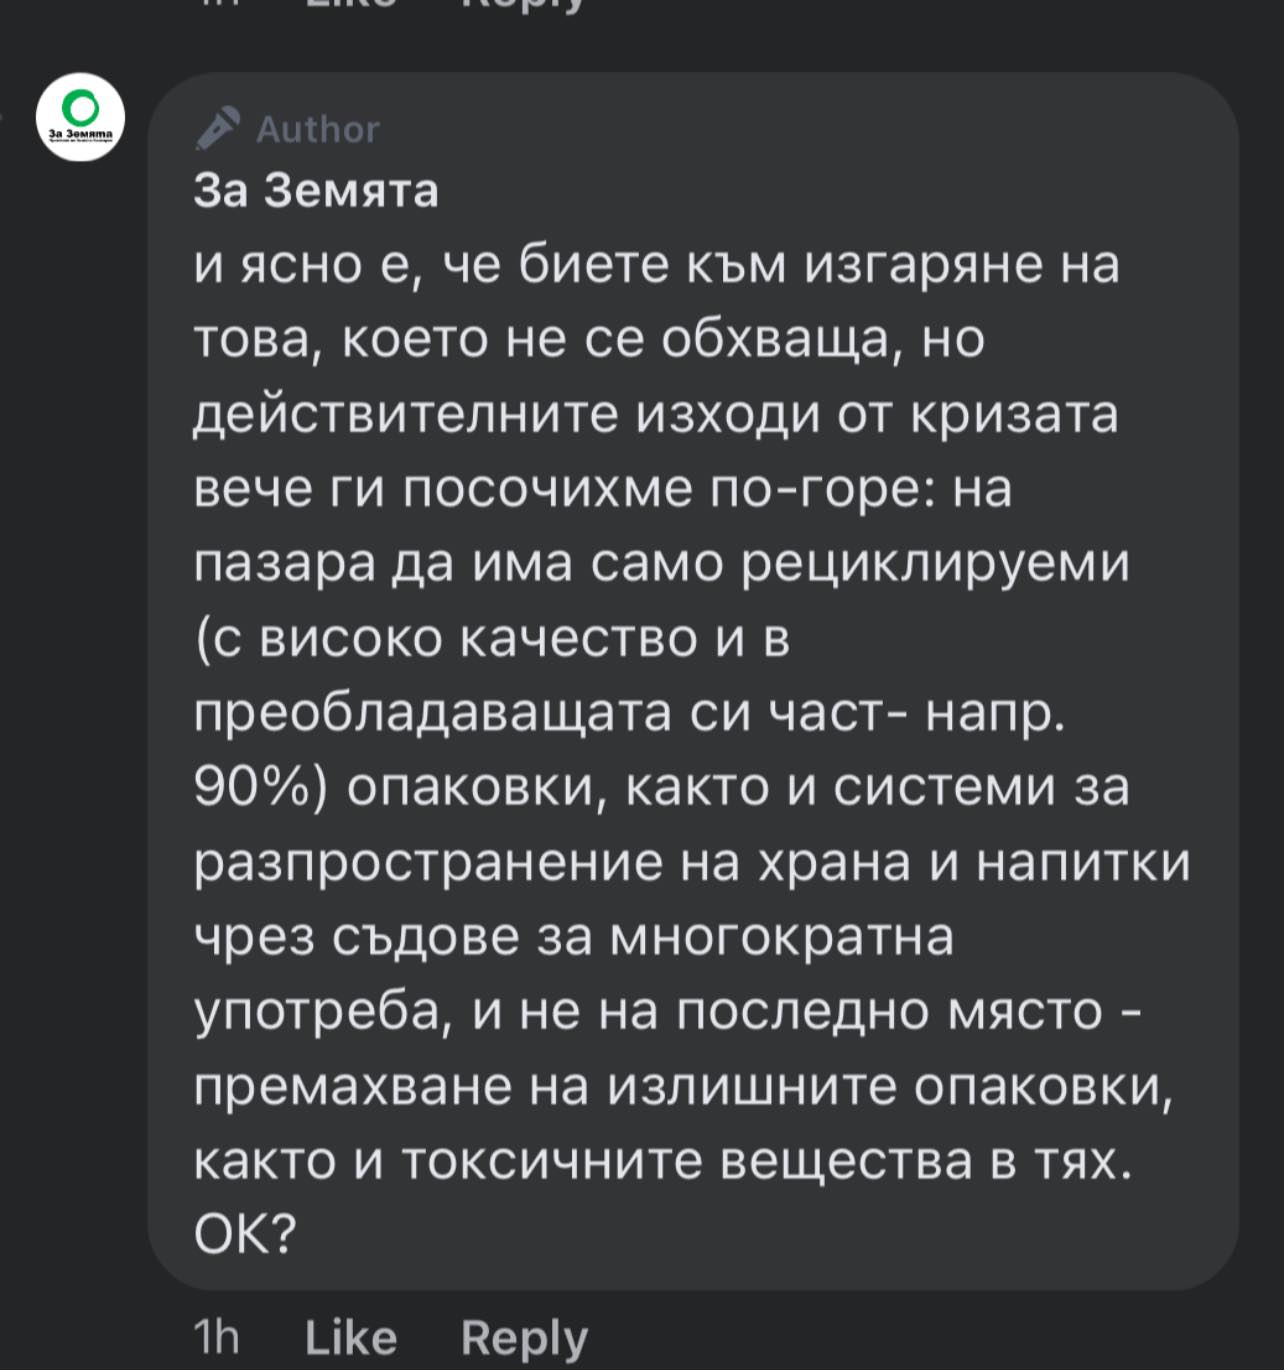The height and width of the screenshot is (1371, 1284).
Task: Open the За Земята commenter name link
Action: 316,190
